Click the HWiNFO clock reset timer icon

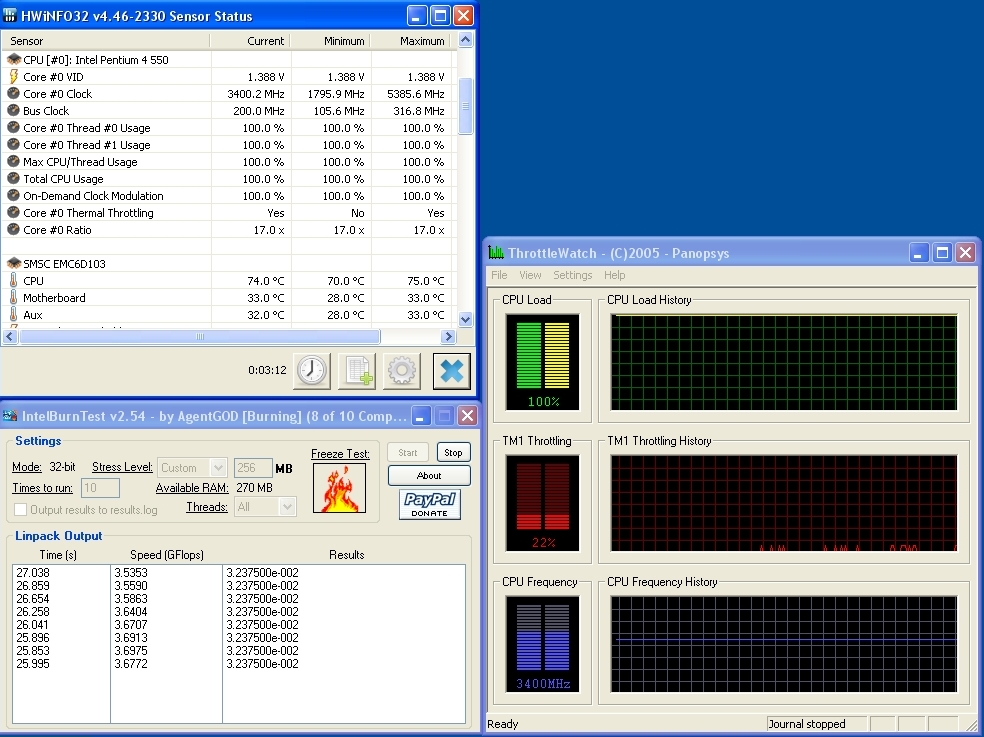(312, 371)
